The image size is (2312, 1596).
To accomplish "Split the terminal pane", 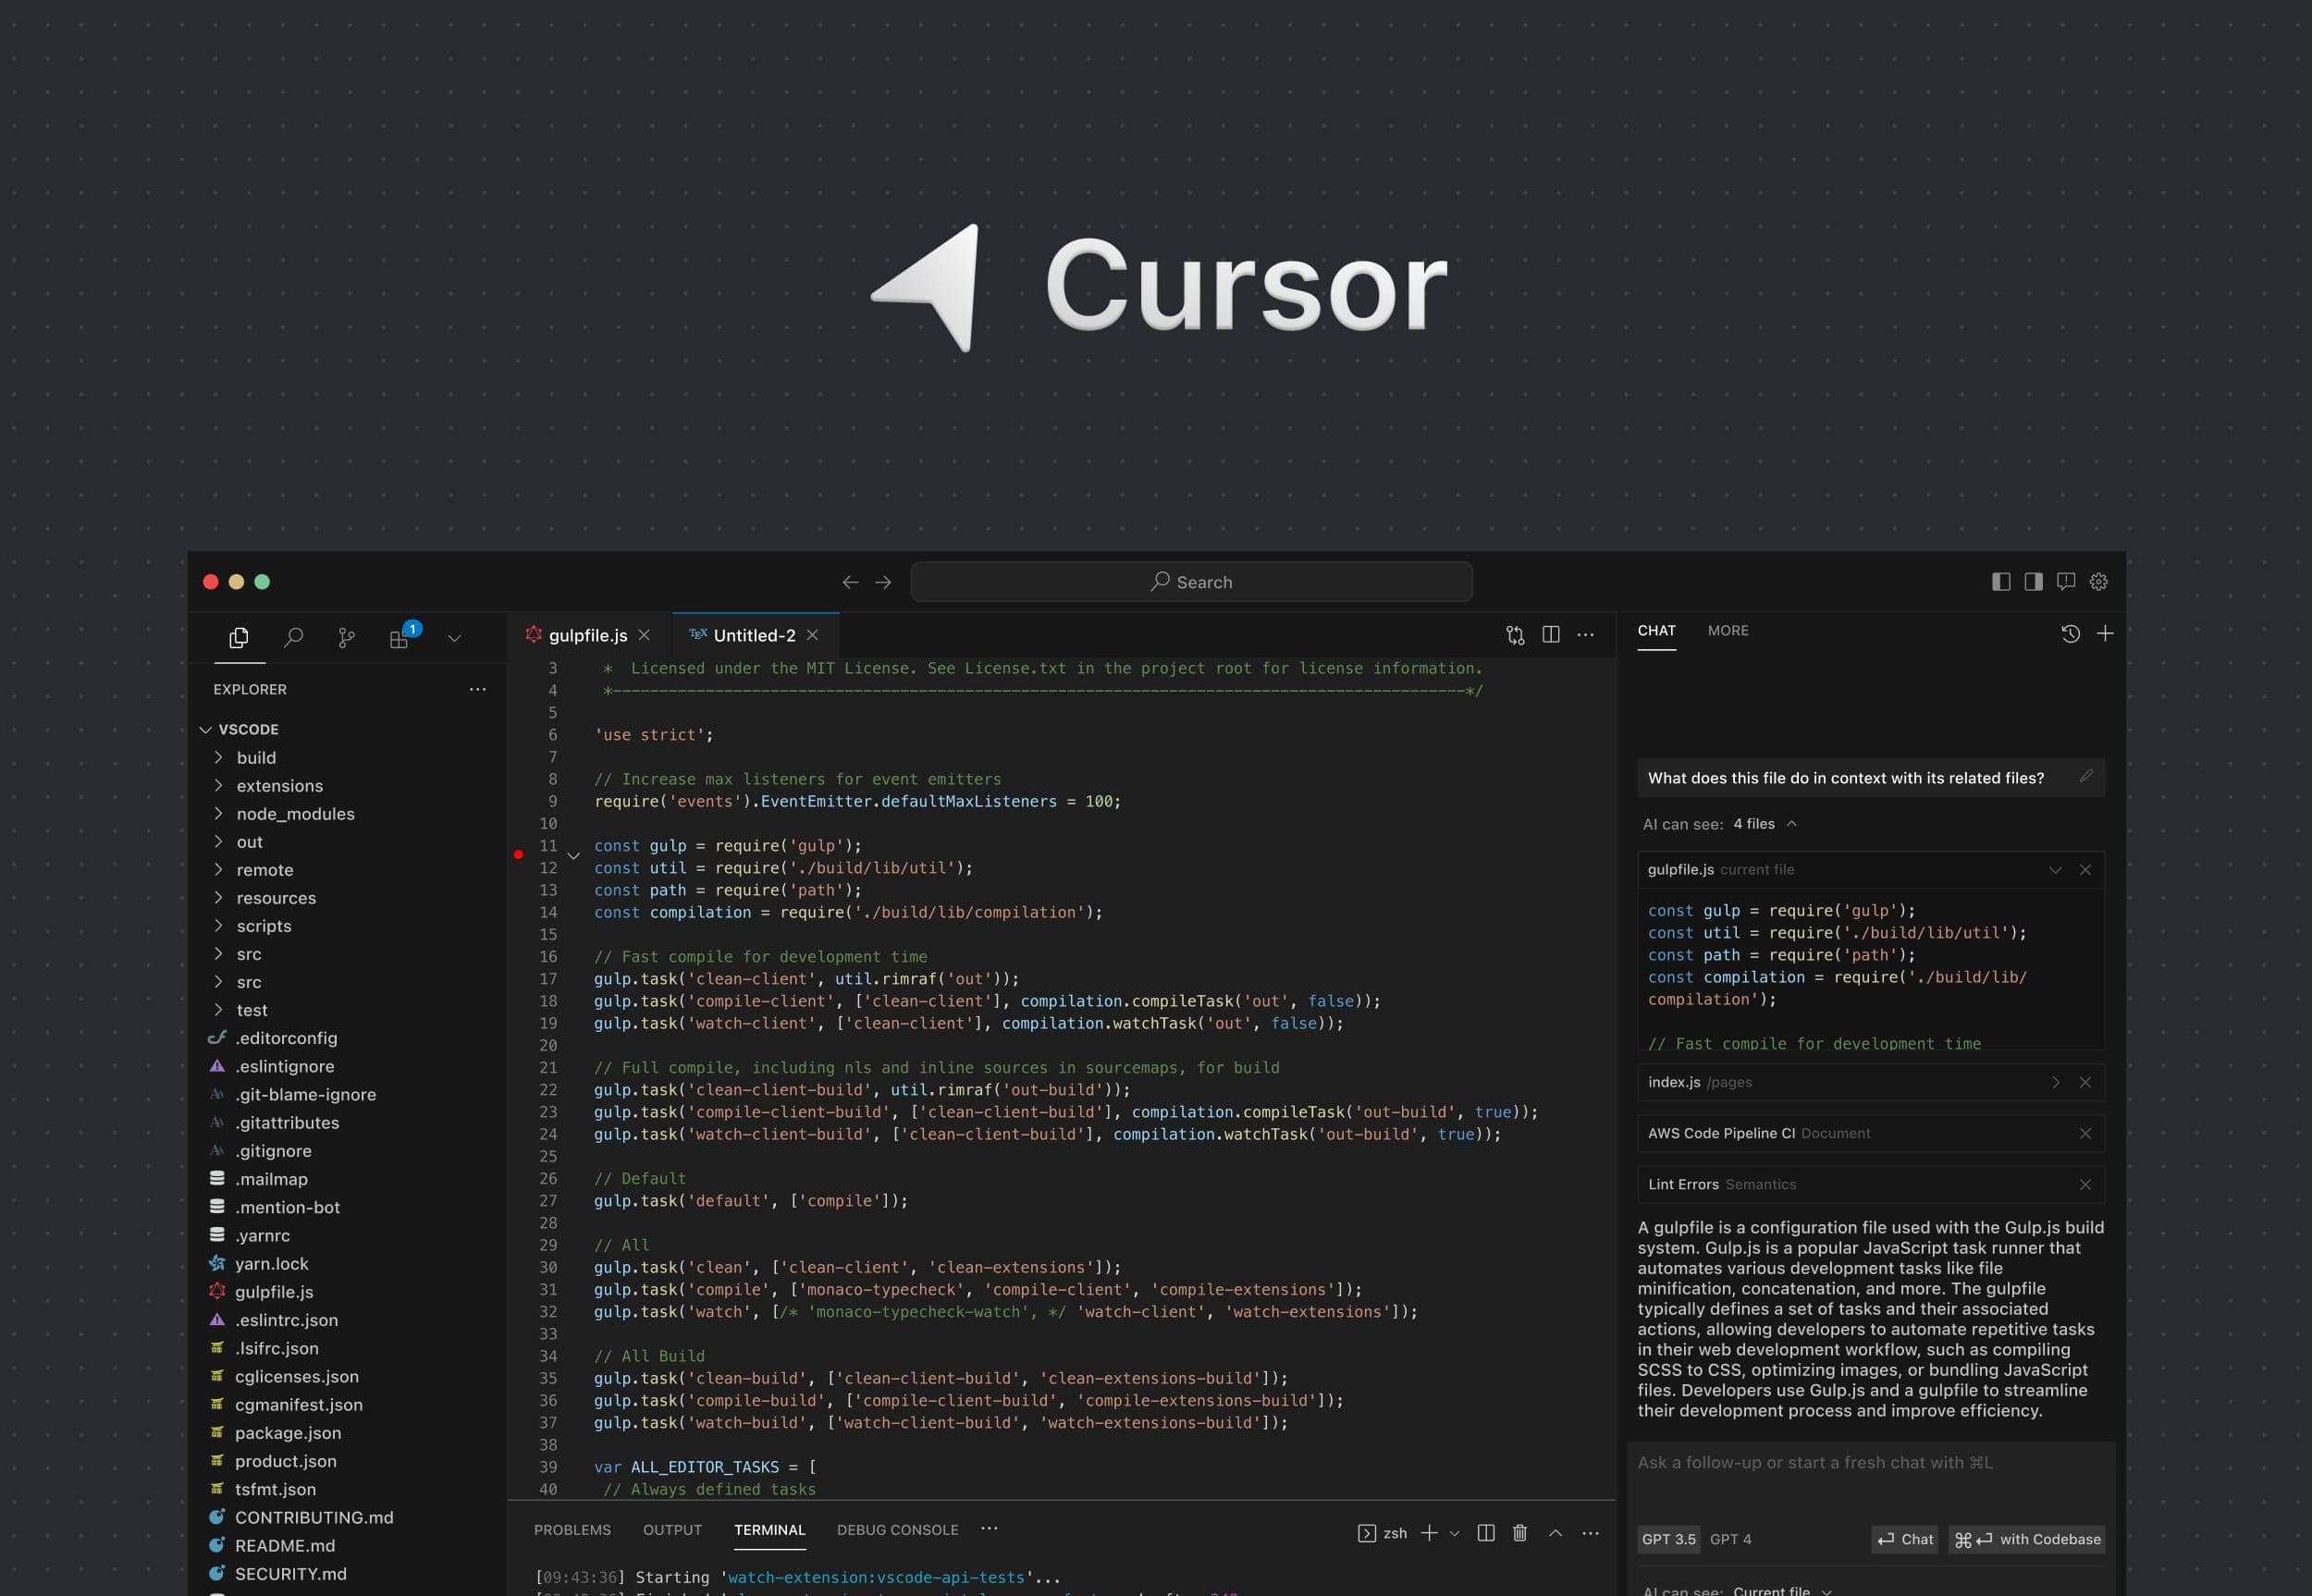I will pyautogui.click(x=1486, y=1533).
